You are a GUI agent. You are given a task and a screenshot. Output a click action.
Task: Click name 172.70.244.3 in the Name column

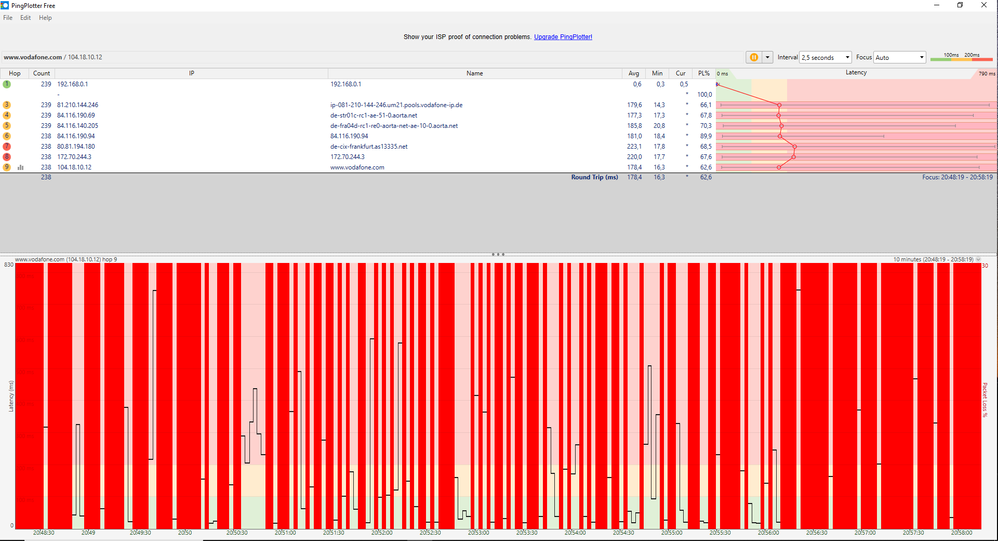coord(347,157)
